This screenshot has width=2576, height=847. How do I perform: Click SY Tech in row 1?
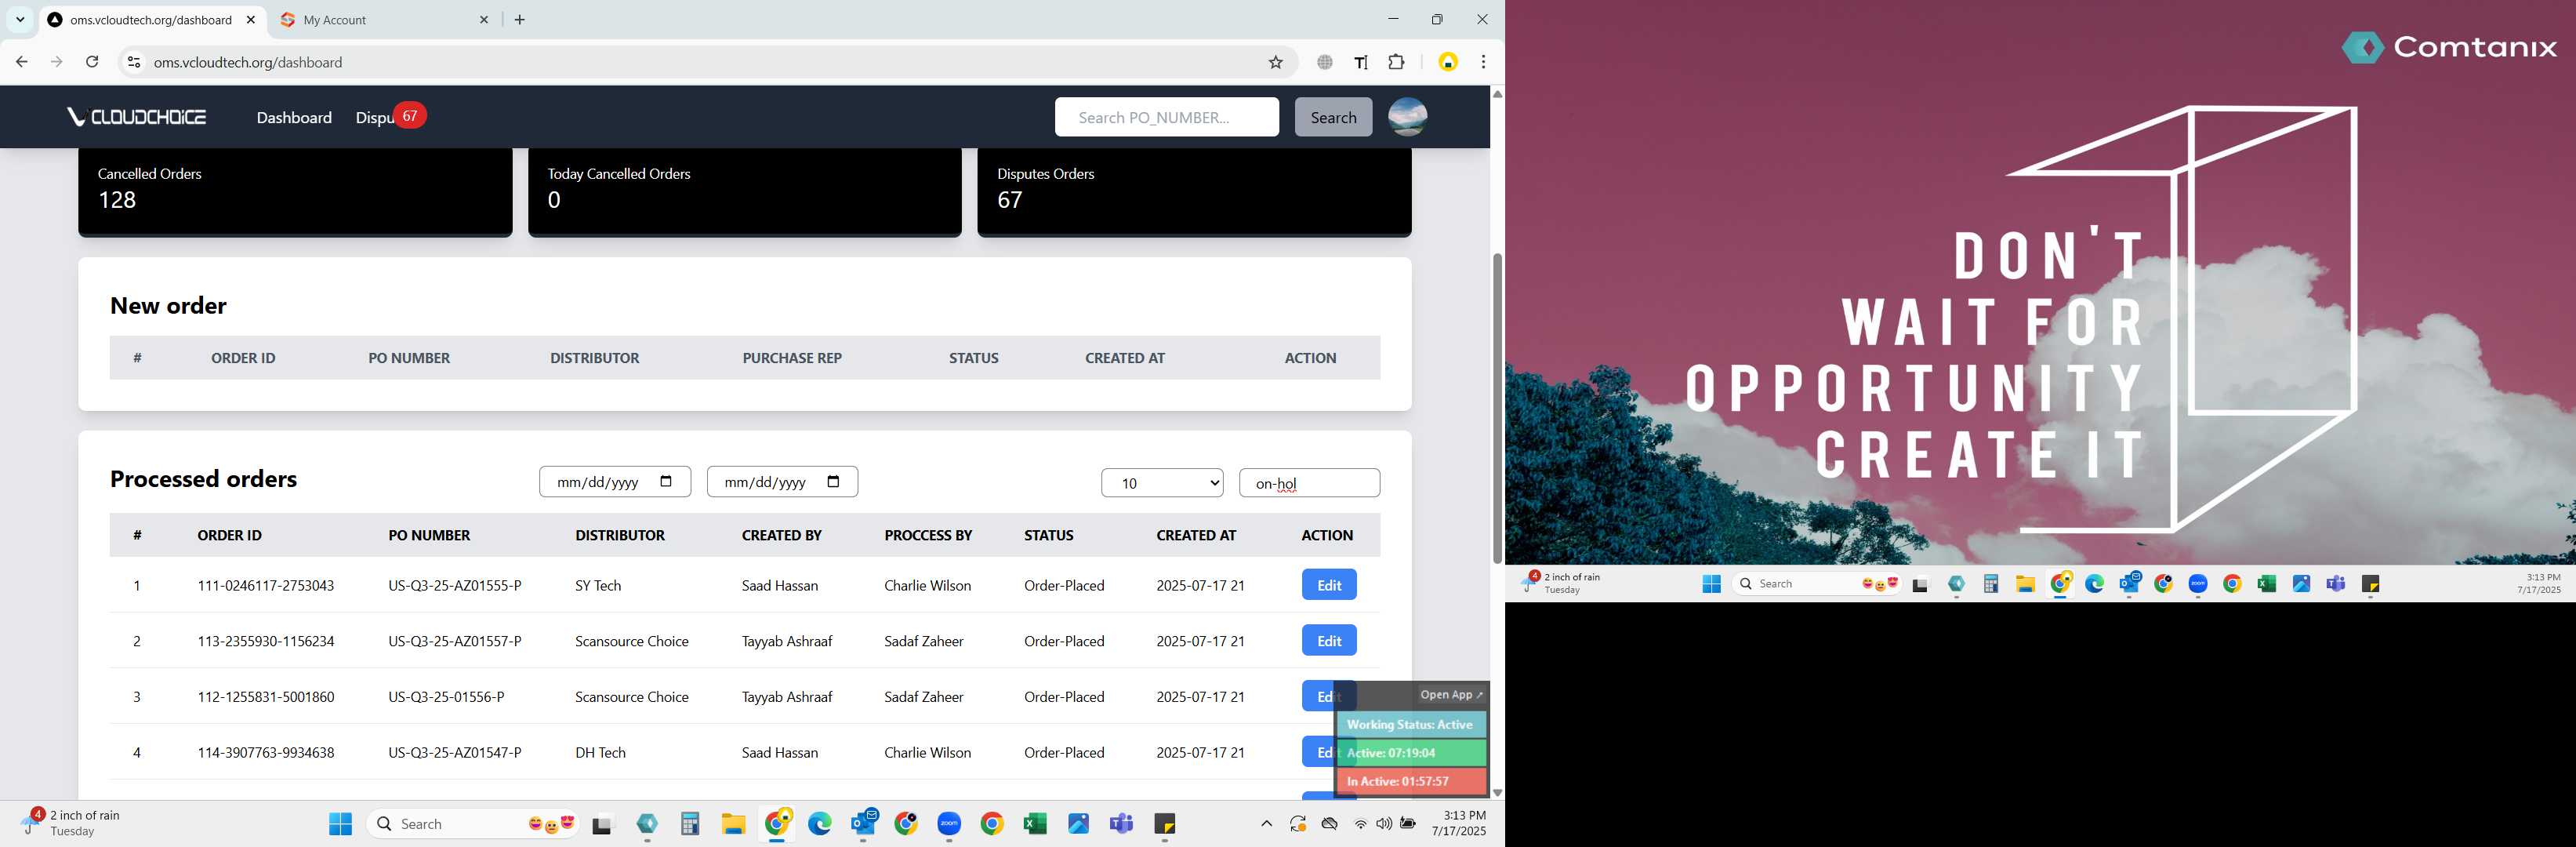pos(598,585)
